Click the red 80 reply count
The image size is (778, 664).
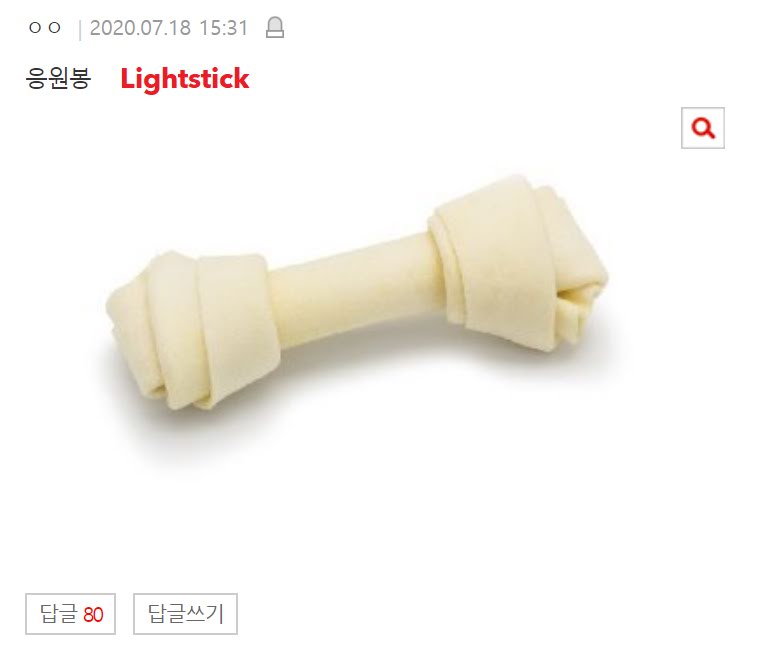click(x=93, y=615)
